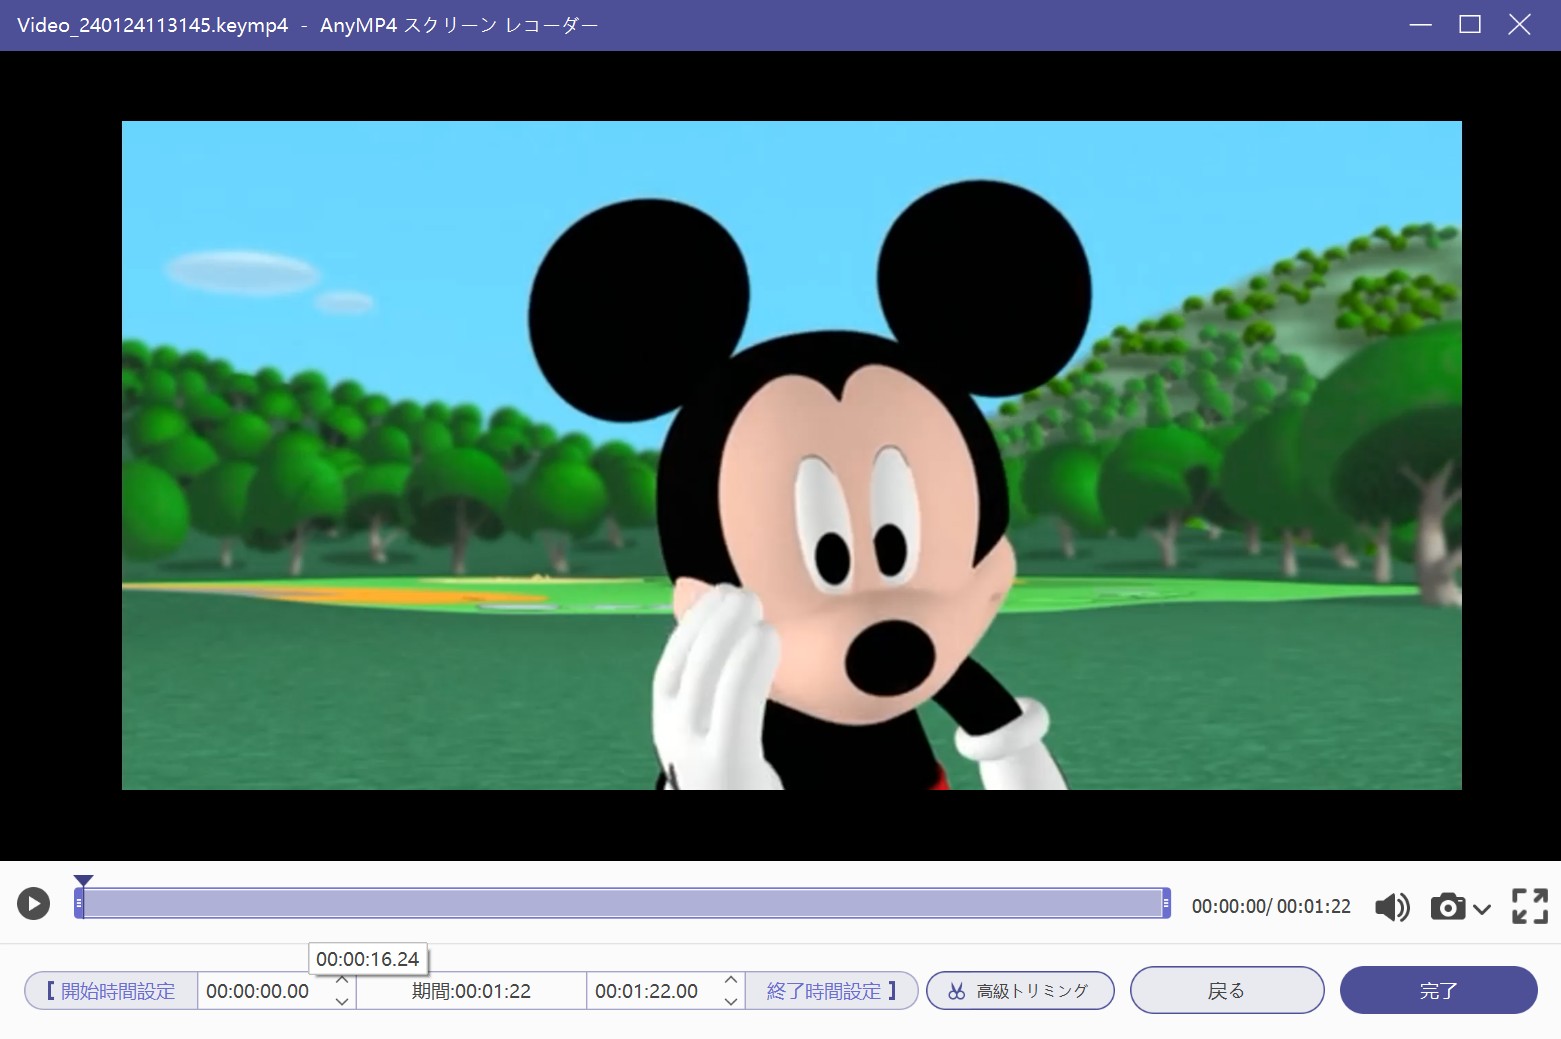Click the 00:00:00/ 00:01:22 time readout
1561x1039 pixels.
point(1271,906)
